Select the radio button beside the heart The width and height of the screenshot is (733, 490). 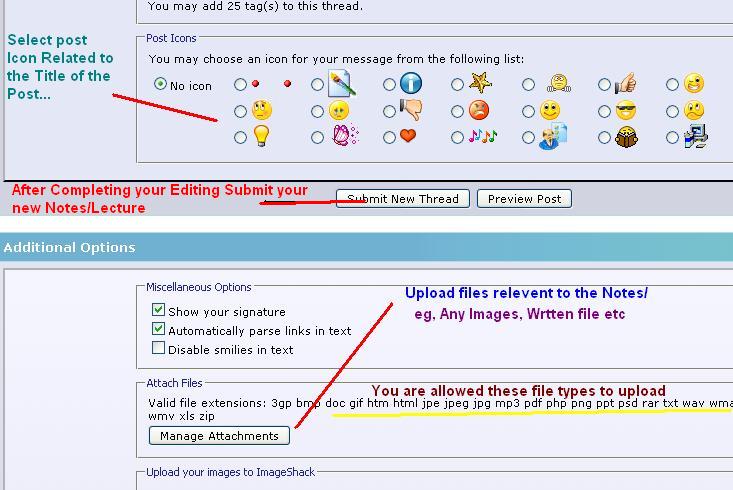[389, 137]
